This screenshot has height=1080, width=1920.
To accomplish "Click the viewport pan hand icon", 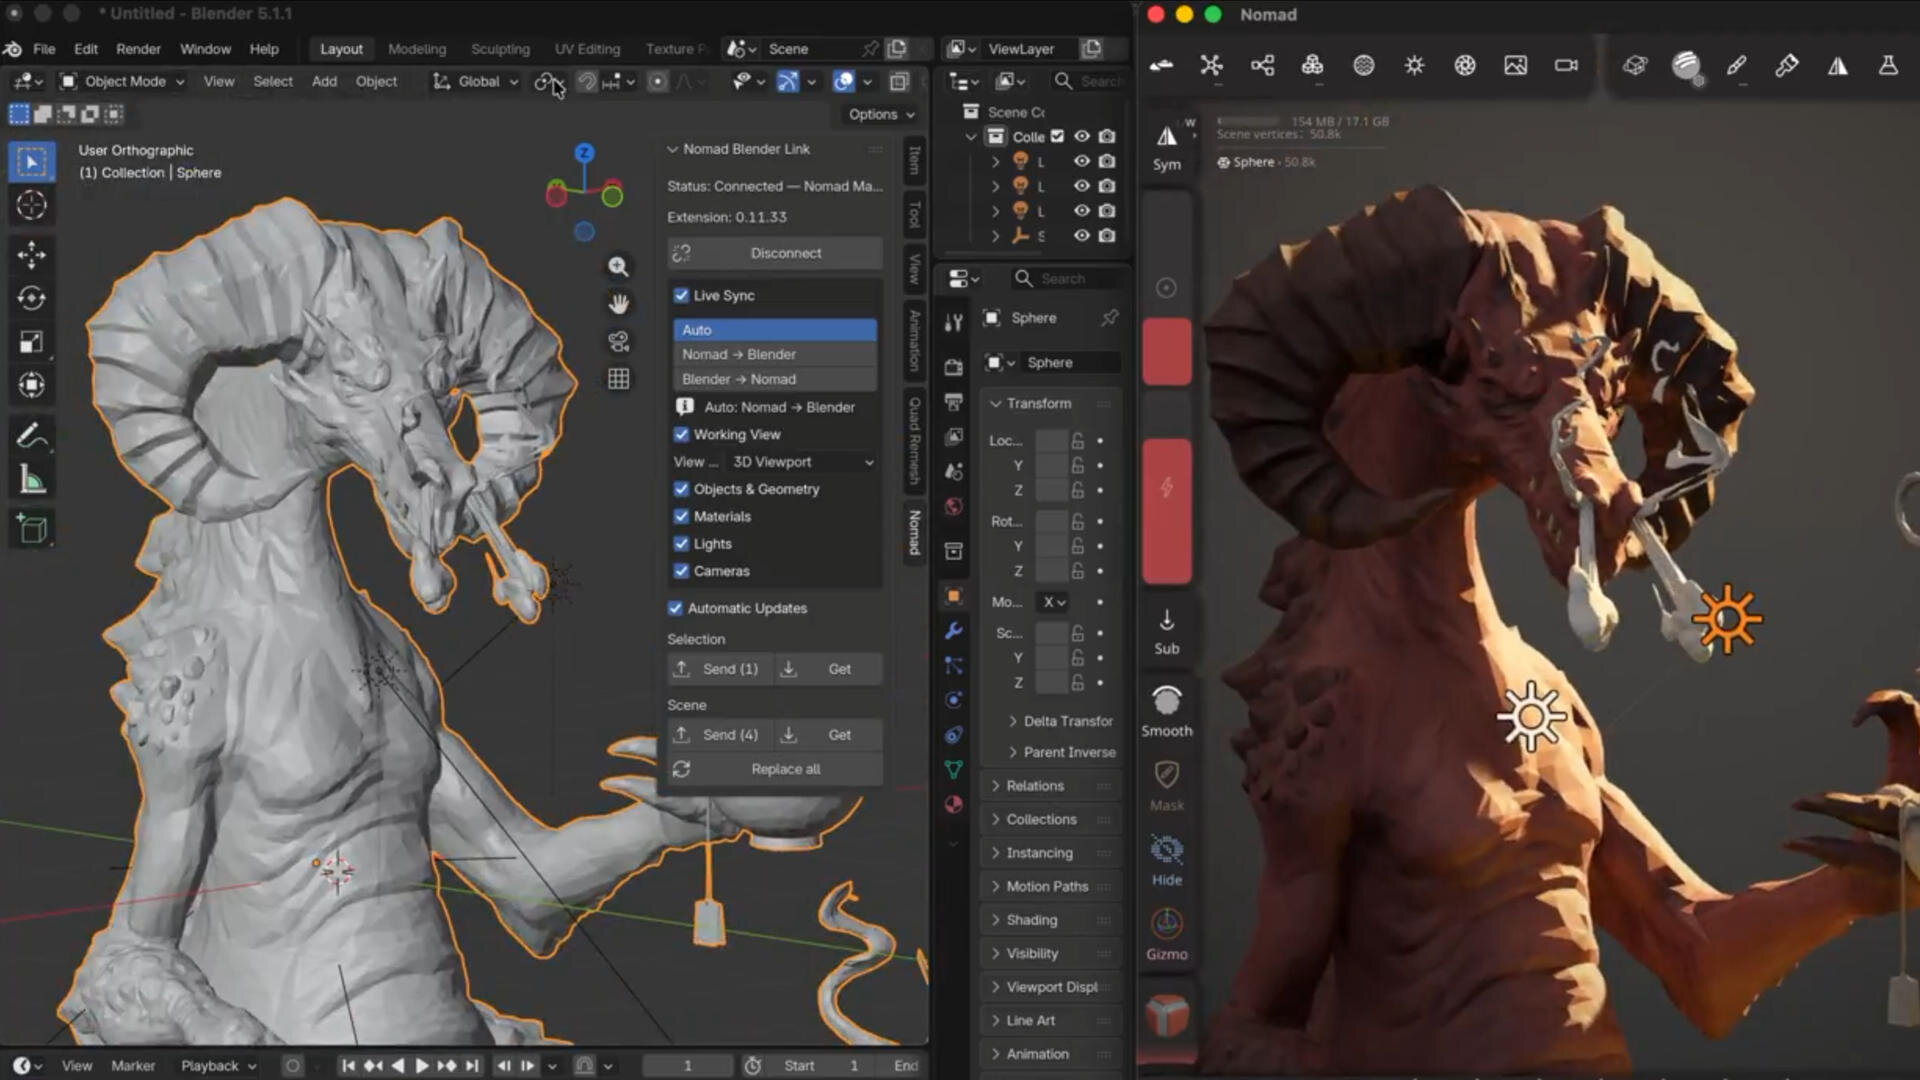I will click(x=619, y=304).
